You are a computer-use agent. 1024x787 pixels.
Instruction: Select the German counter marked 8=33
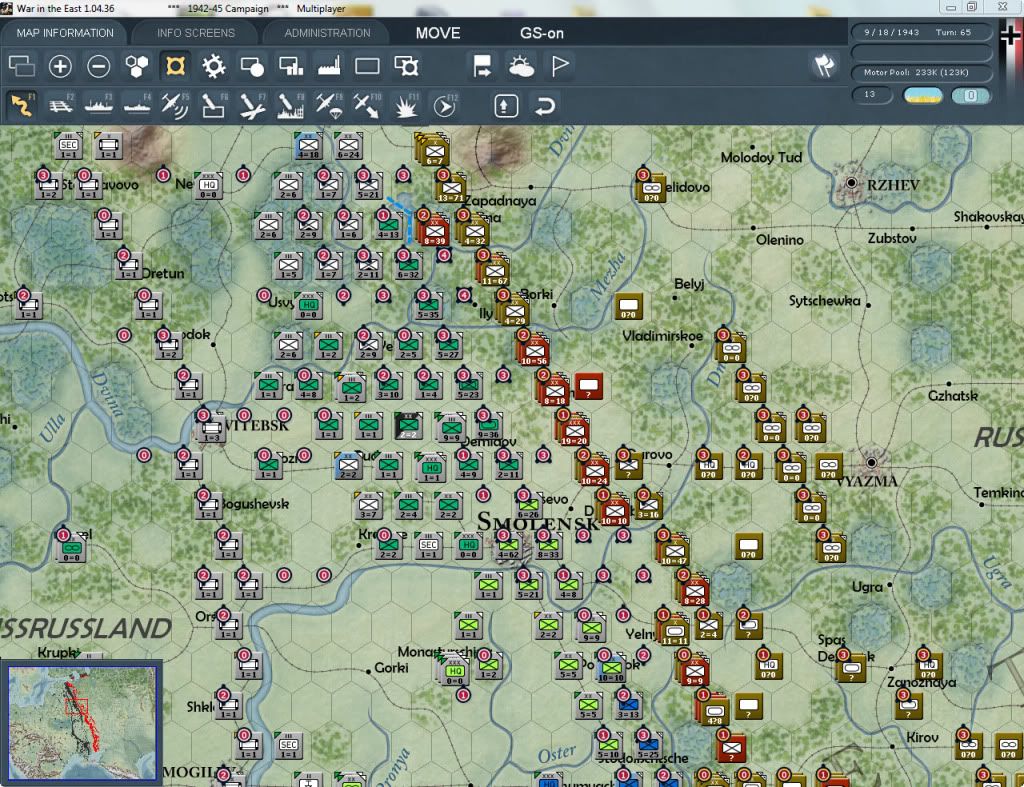coord(548,545)
